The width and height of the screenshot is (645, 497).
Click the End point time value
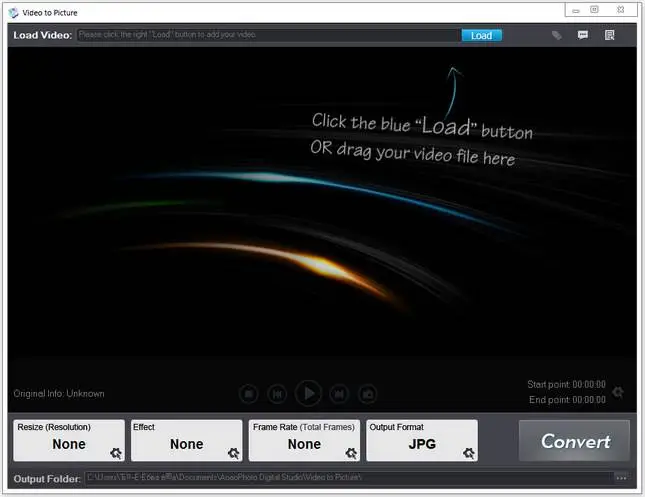pos(589,399)
